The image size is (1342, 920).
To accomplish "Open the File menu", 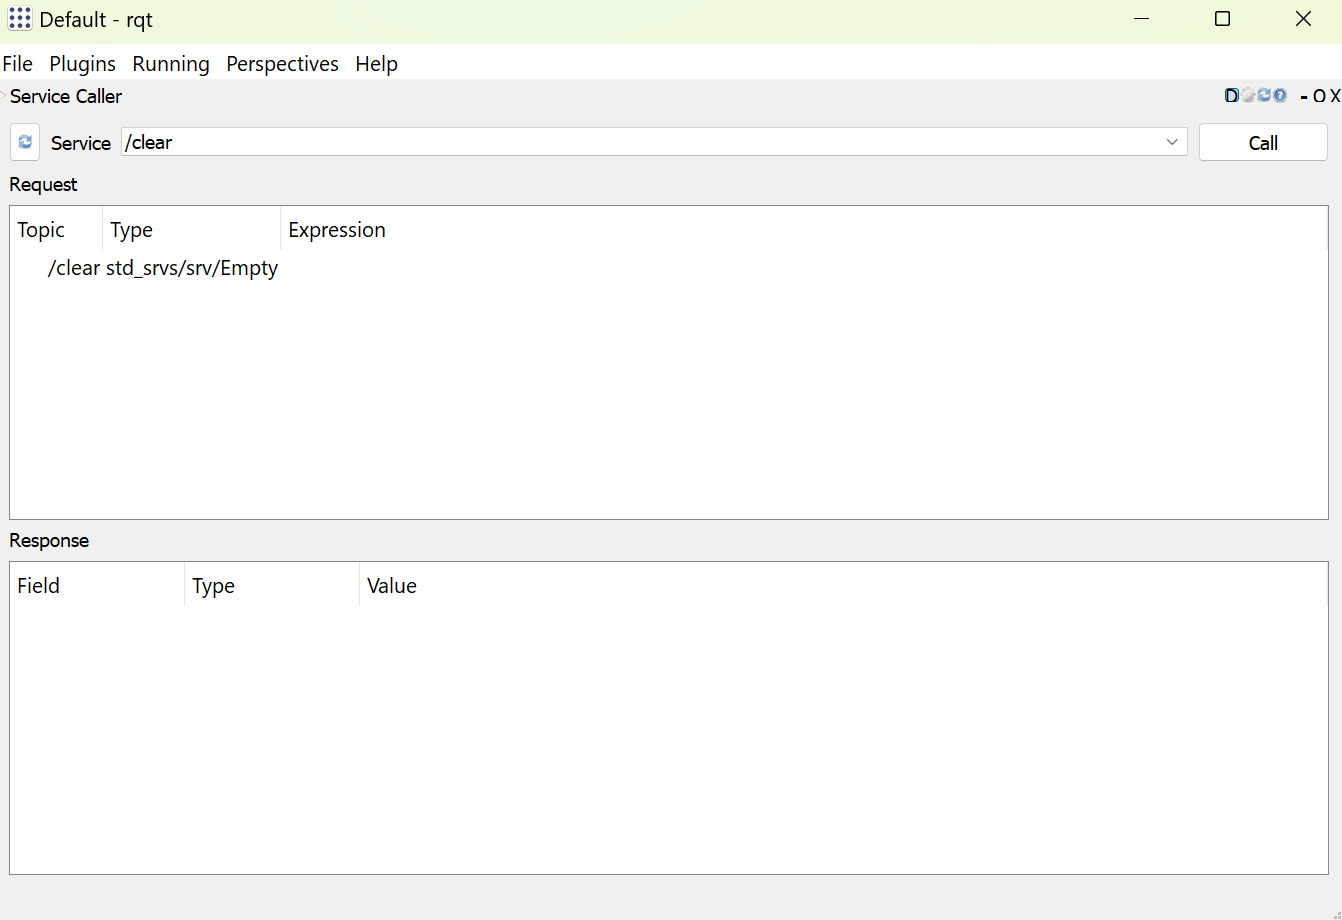I will (18, 64).
